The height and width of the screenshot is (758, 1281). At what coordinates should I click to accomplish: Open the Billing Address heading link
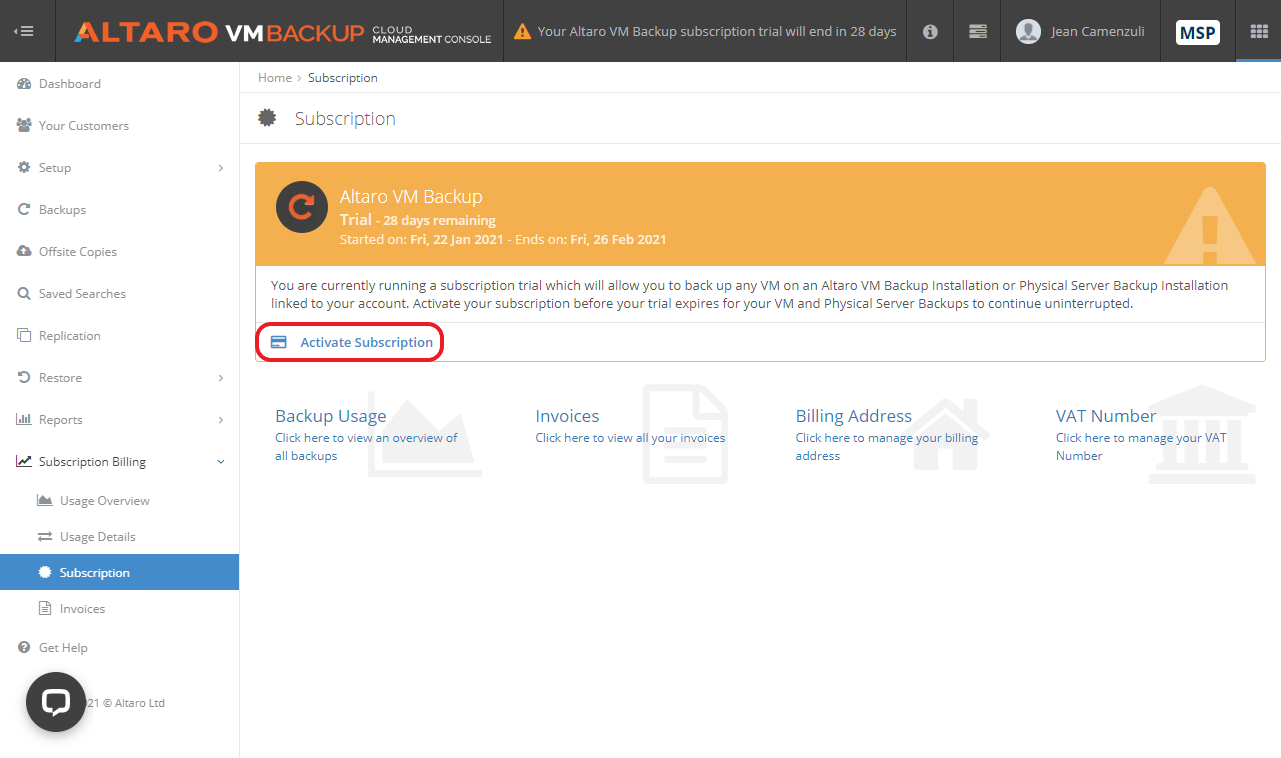[x=854, y=416]
